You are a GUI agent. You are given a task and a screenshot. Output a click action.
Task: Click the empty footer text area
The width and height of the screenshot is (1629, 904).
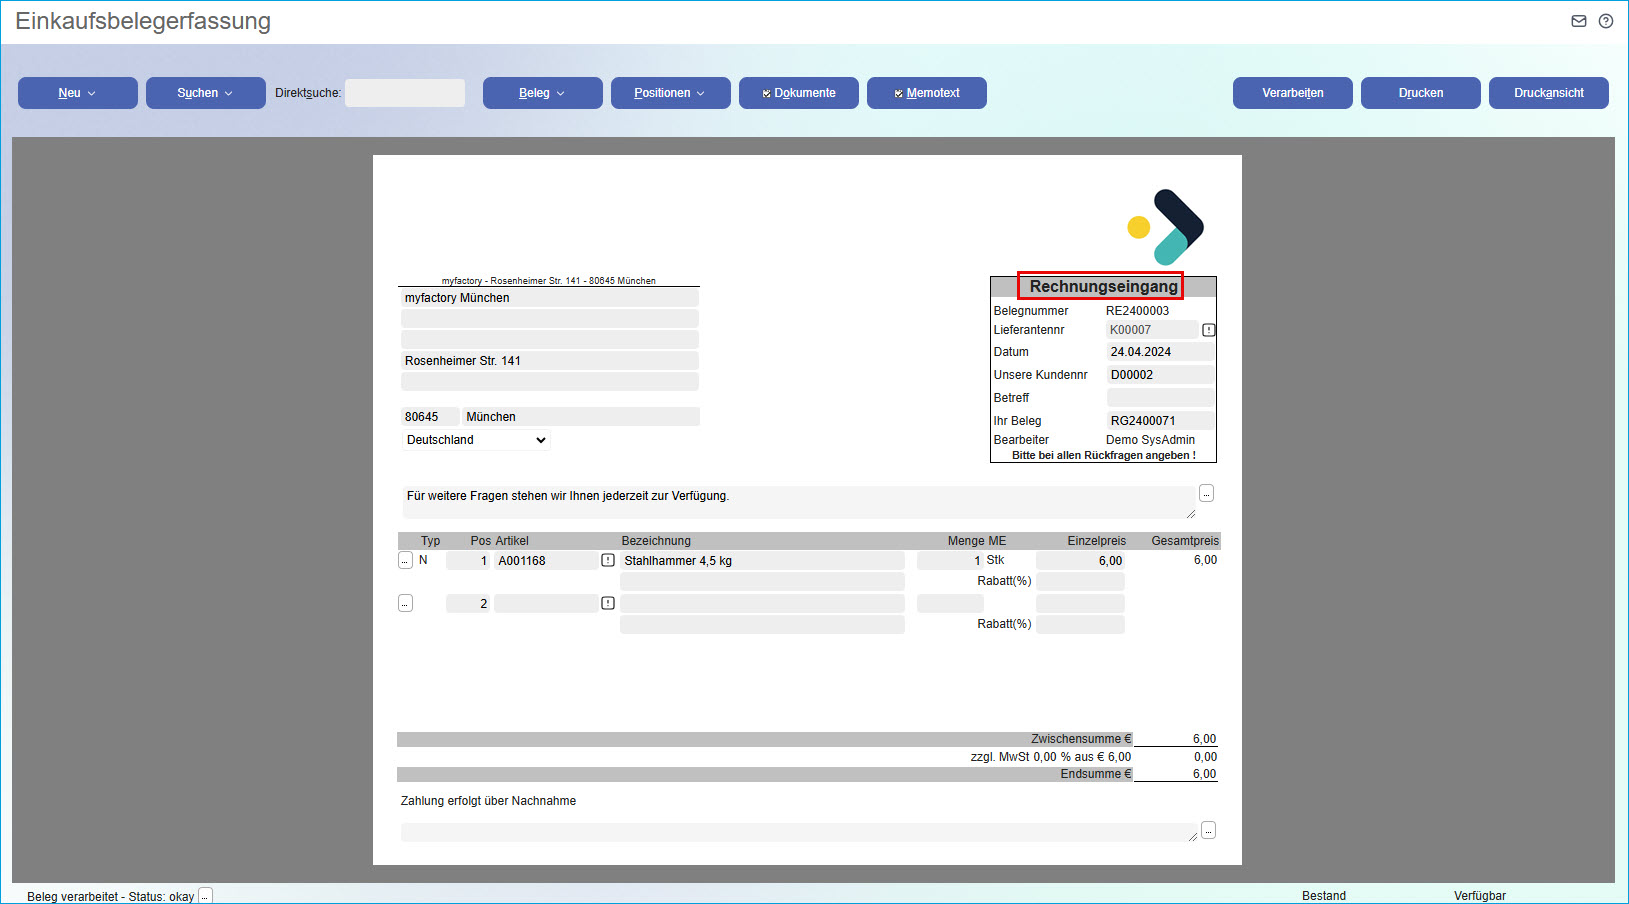point(799,832)
